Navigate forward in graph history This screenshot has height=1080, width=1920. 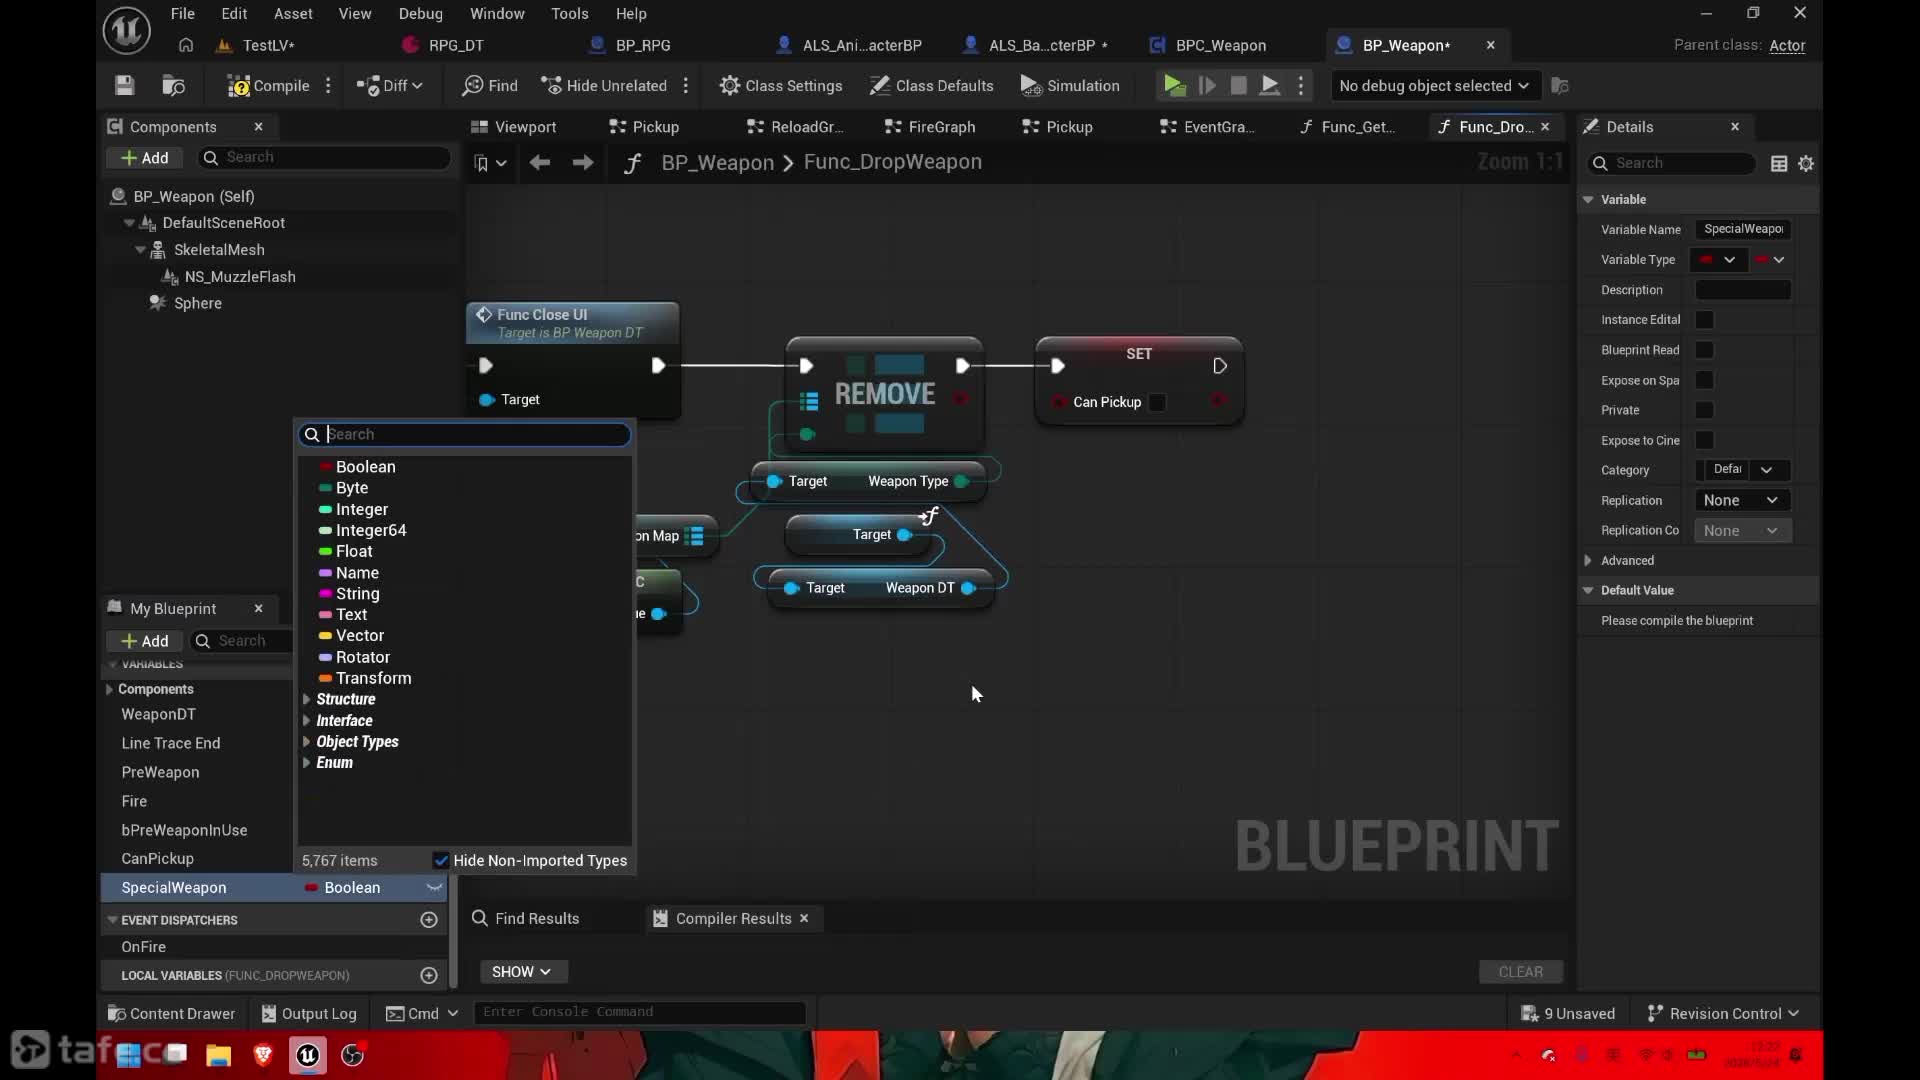point(583,163)
